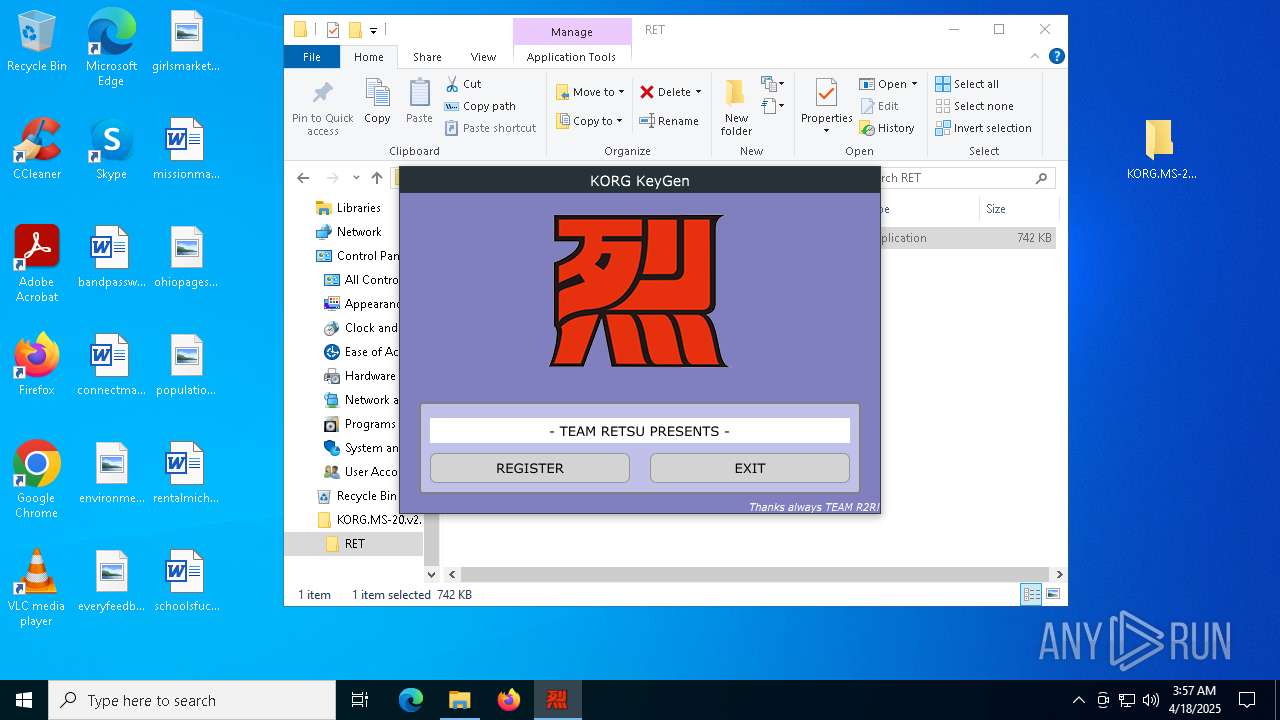Click the Firefox taskbar icon
1280x720 pixels.
(x=509, y=700)
